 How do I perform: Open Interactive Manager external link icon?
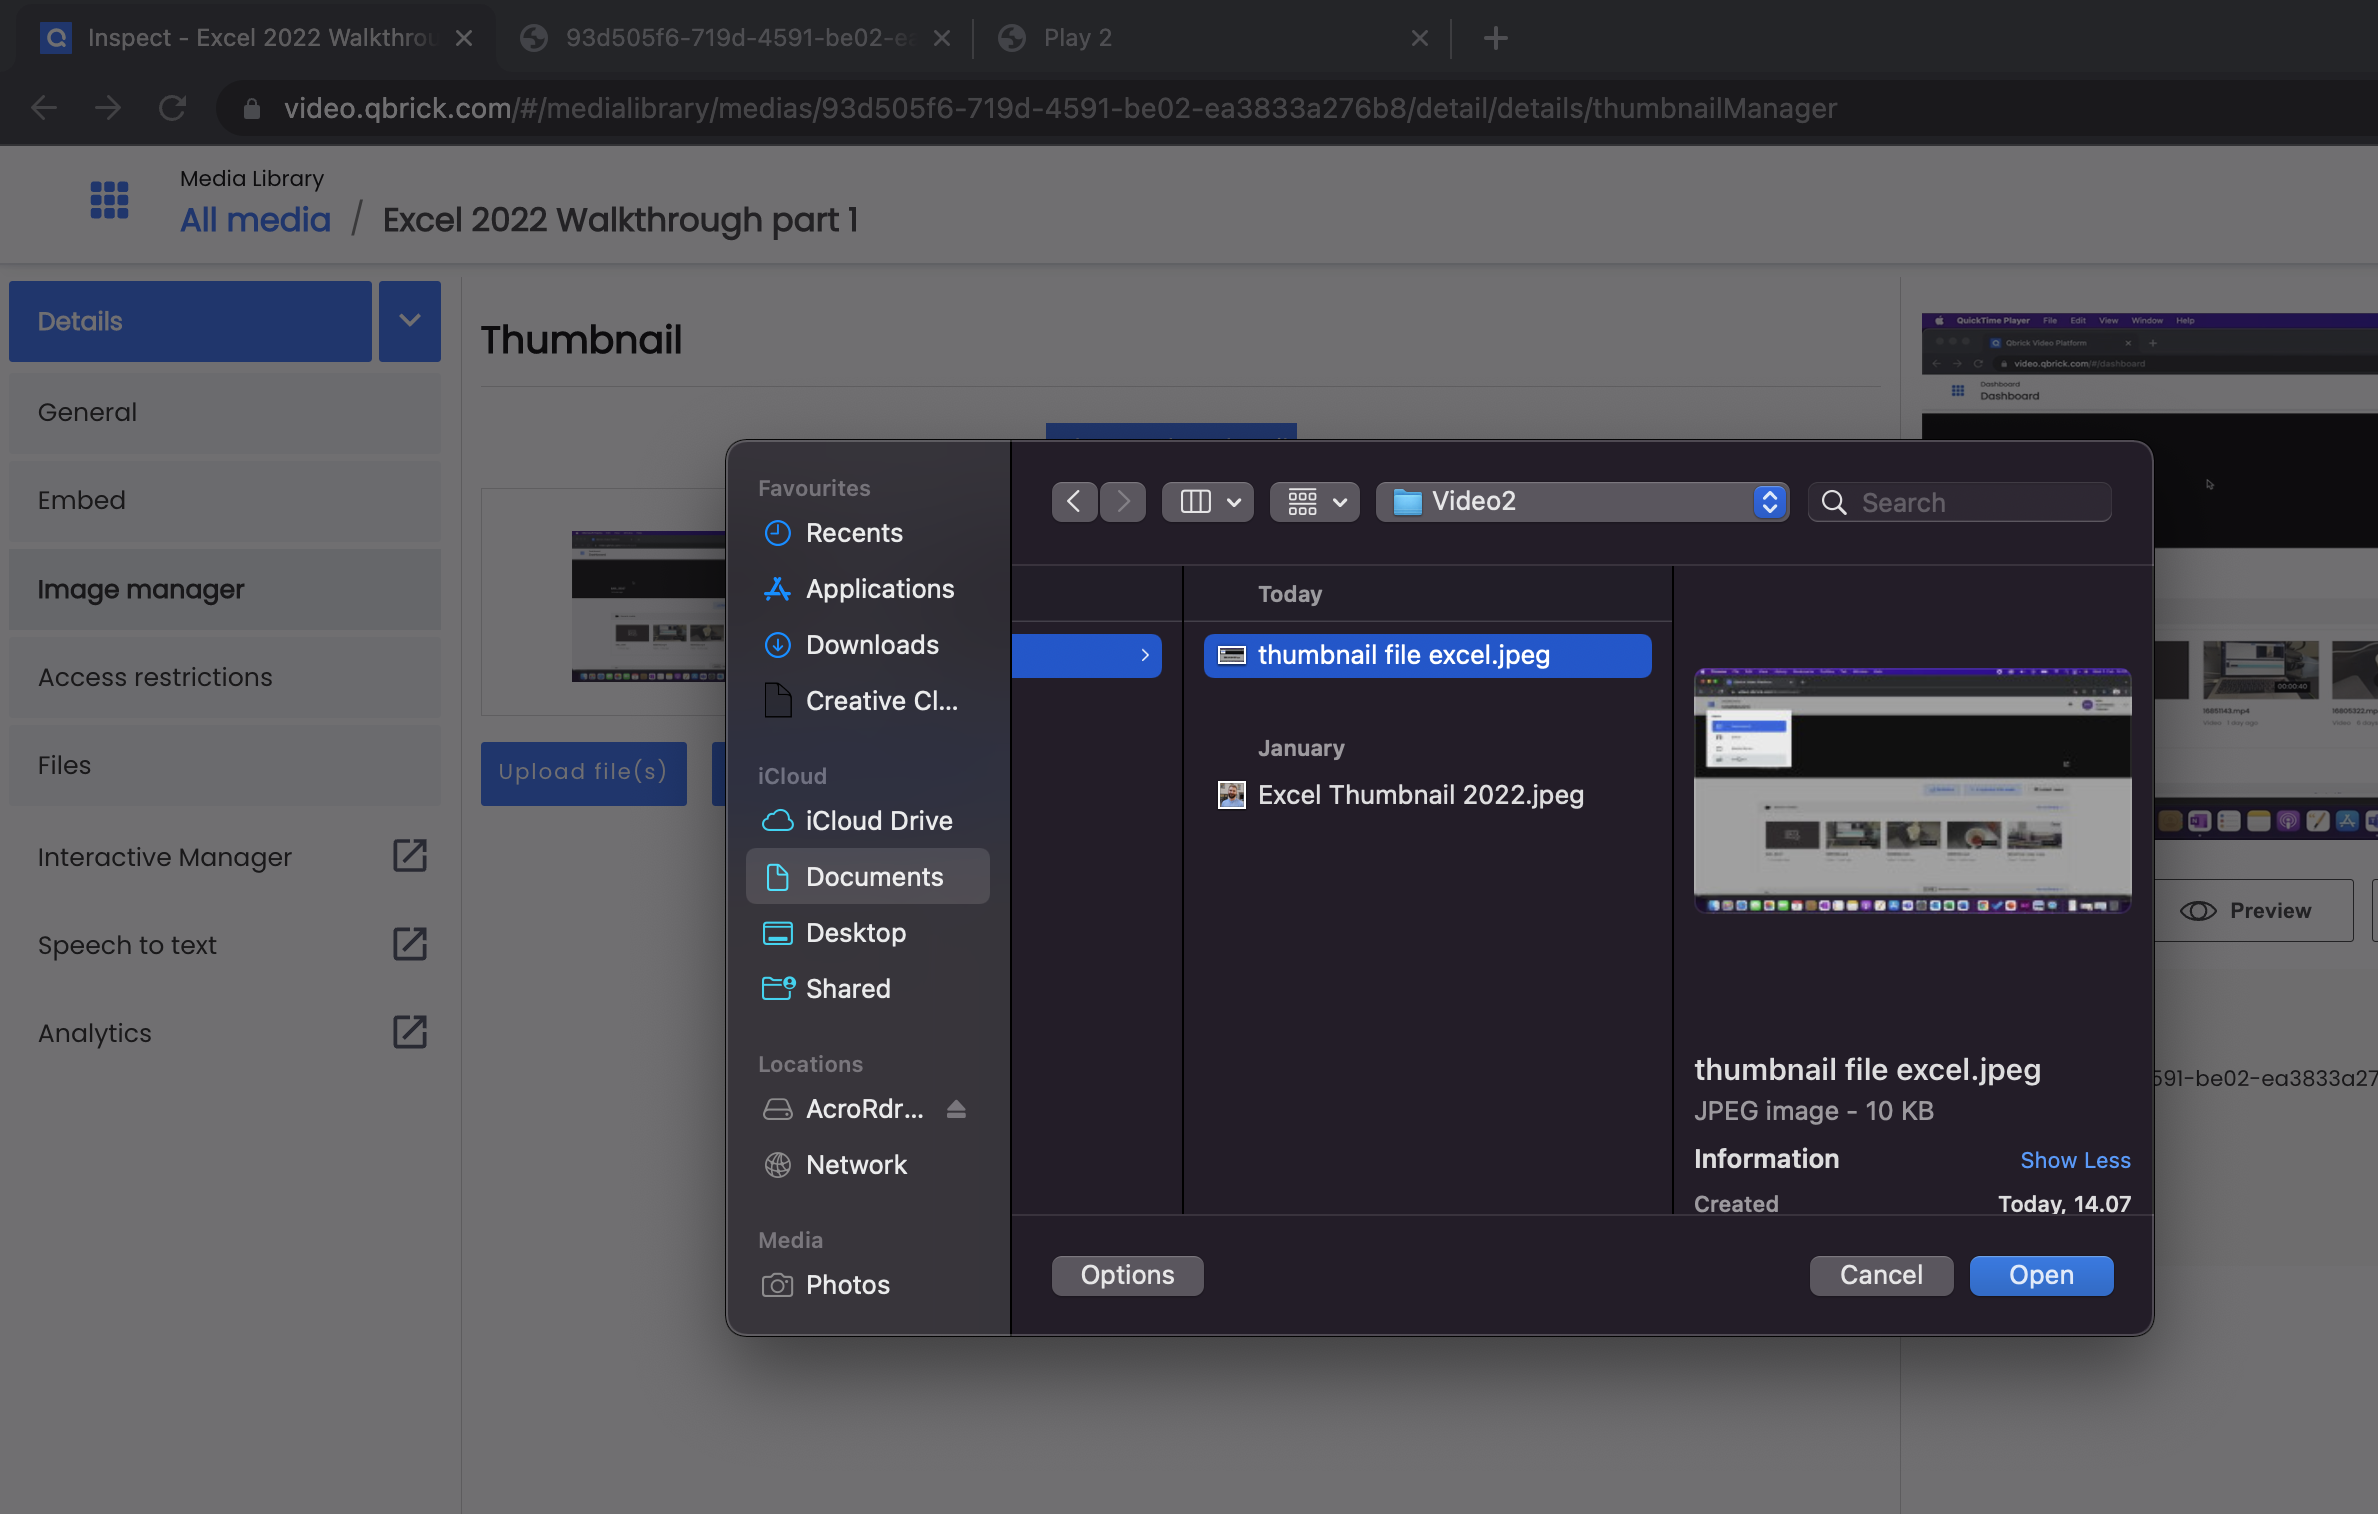click(x=409, y=856)
